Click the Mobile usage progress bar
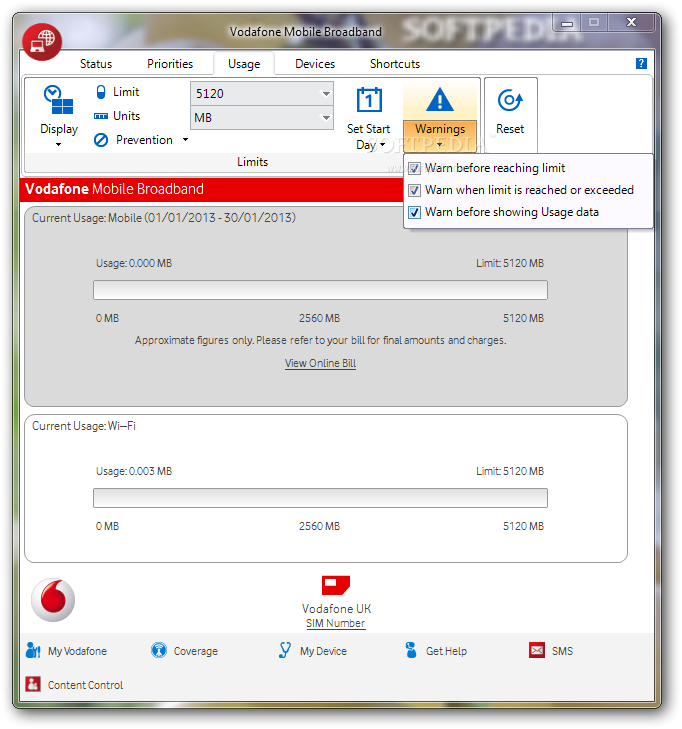 (320, 290)
